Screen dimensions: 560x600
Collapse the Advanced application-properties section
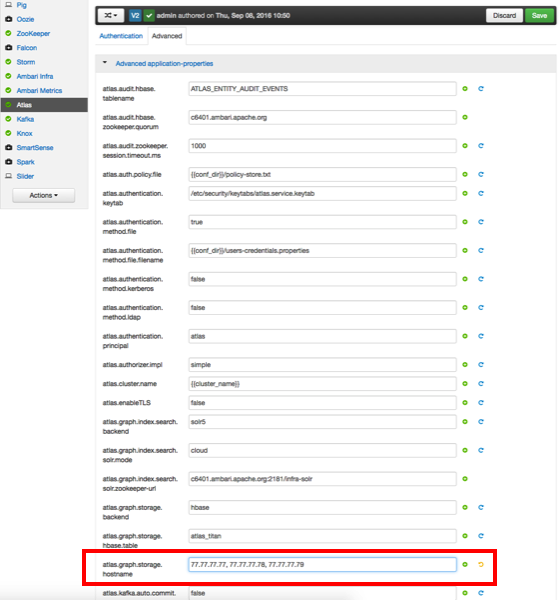click(x=105, y=62)
